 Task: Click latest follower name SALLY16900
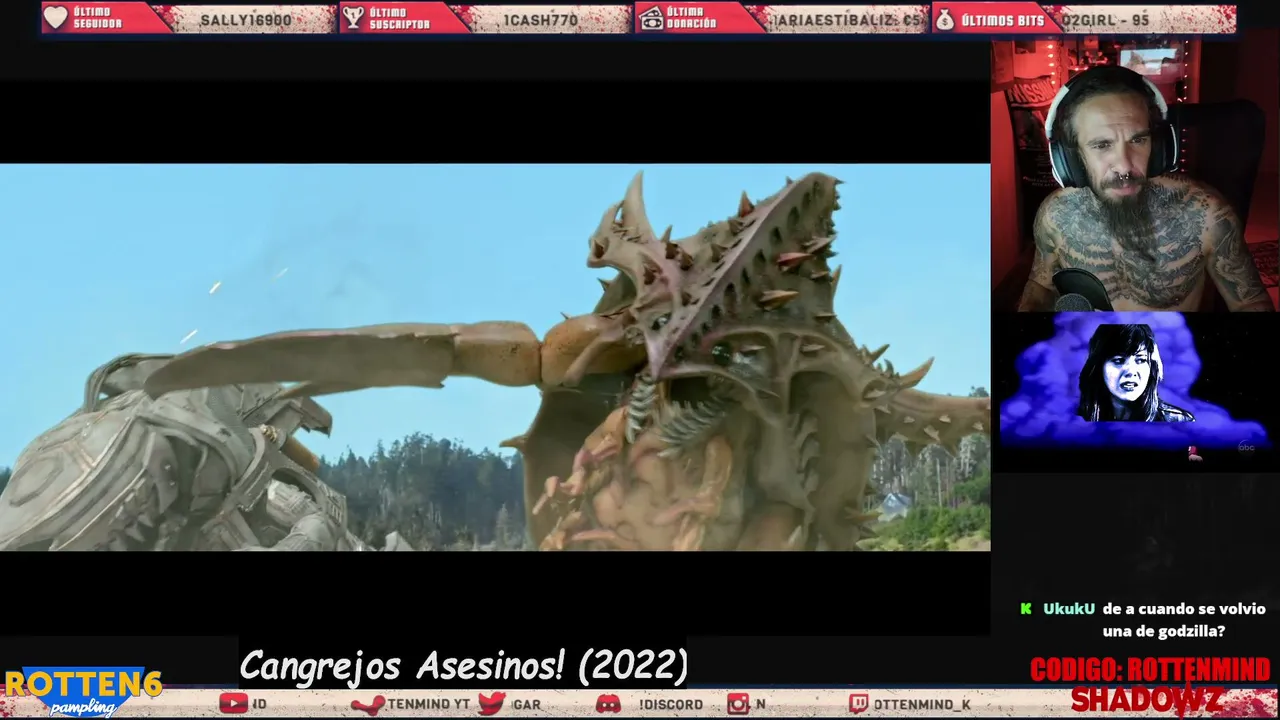click(x=246, y=19)
